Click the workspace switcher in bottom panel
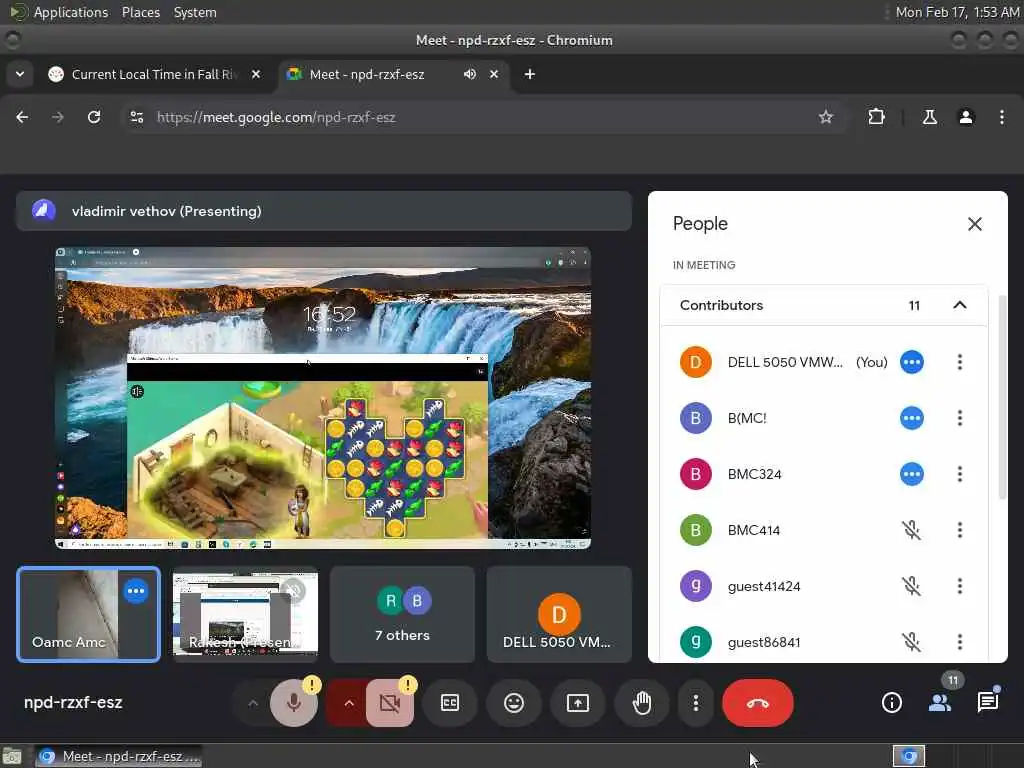Screen dimensions: 1024x768 909,756
